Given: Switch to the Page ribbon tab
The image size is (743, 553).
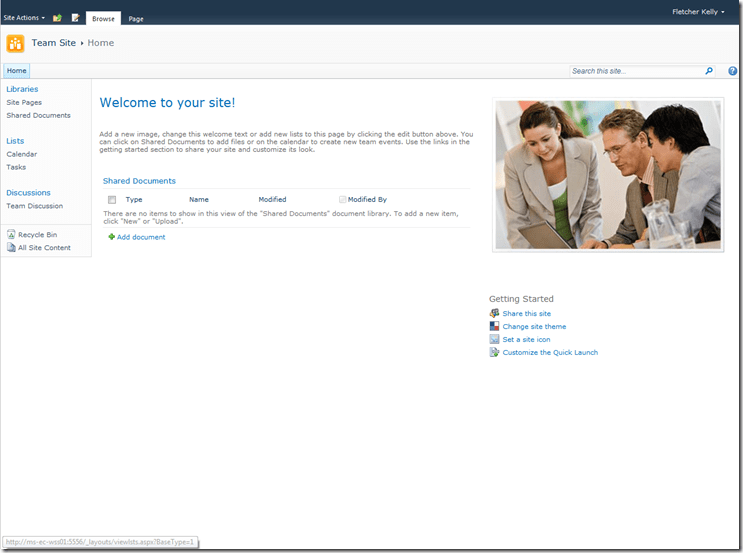Looking at the screenshot, I should (x=136, y=19).
